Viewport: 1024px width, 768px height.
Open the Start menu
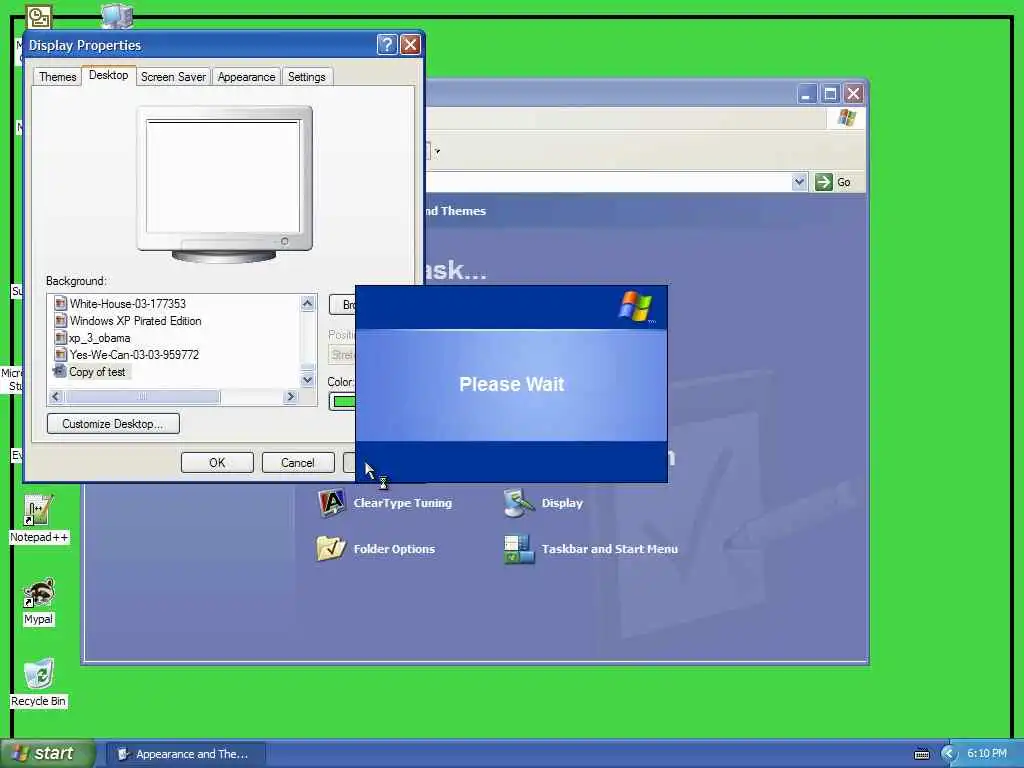coord(47,753)
